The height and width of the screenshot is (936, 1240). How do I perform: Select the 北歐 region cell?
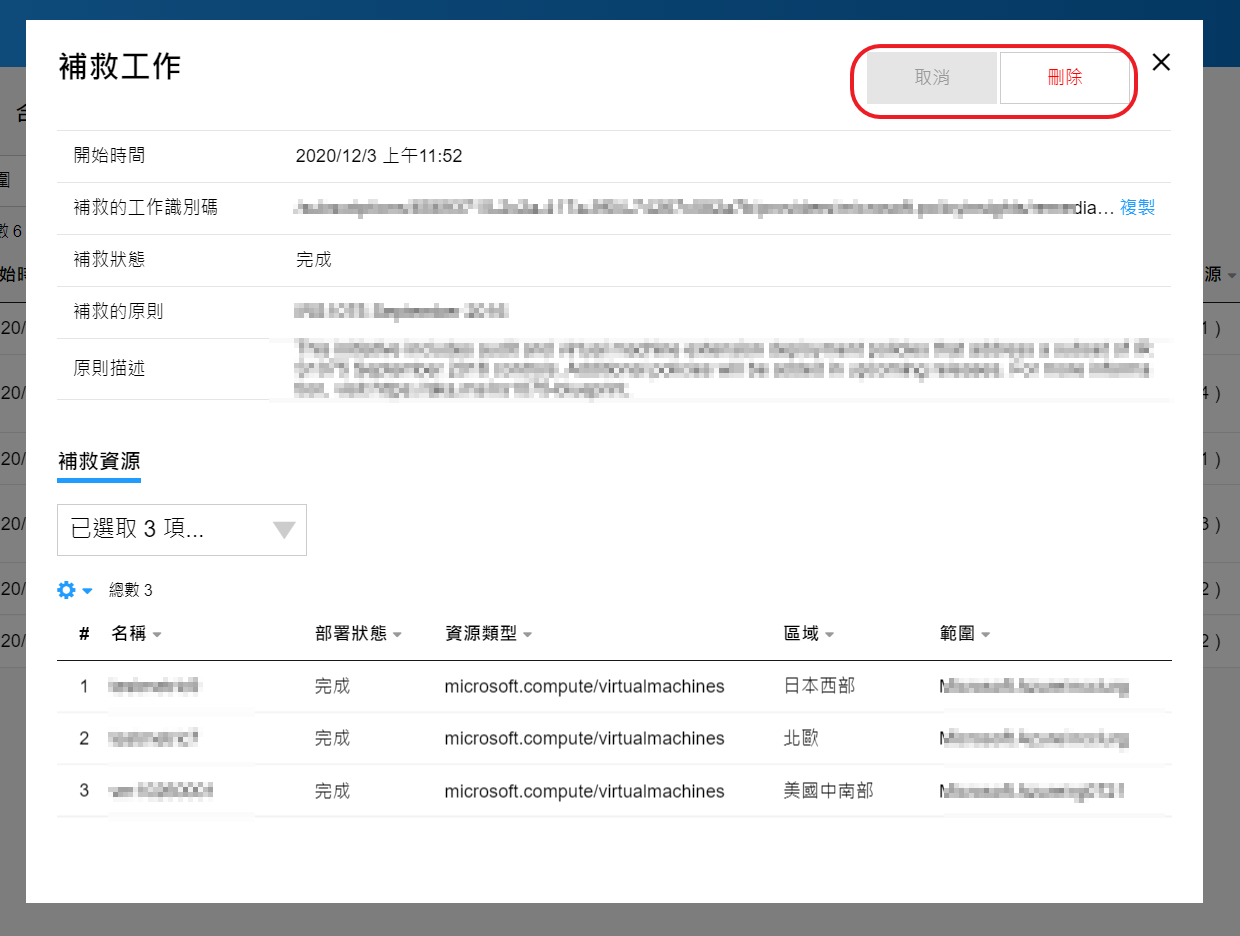(x=801, y=738)
